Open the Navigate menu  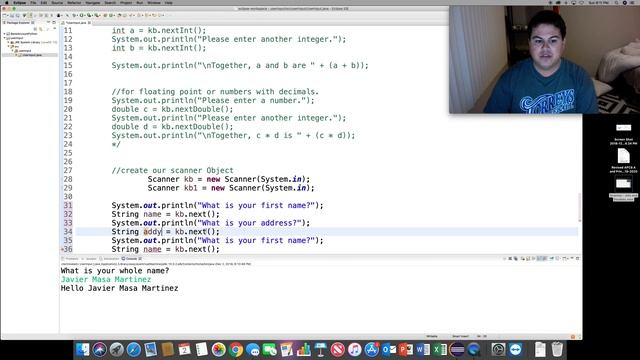pyautogui.click(x=93, y=2)
